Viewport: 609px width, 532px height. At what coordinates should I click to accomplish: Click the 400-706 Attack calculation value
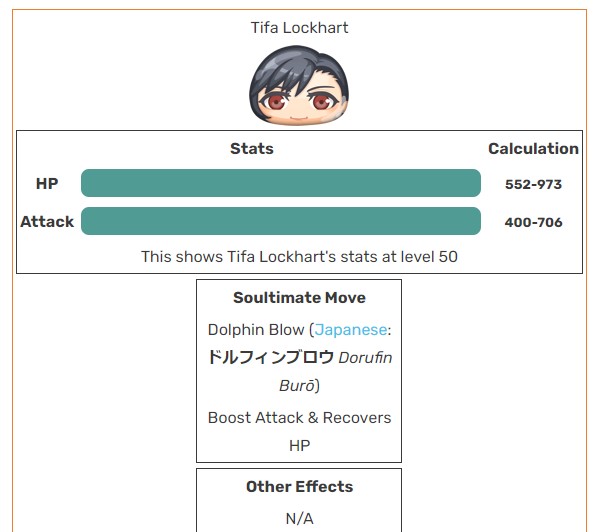pos(533,222)
